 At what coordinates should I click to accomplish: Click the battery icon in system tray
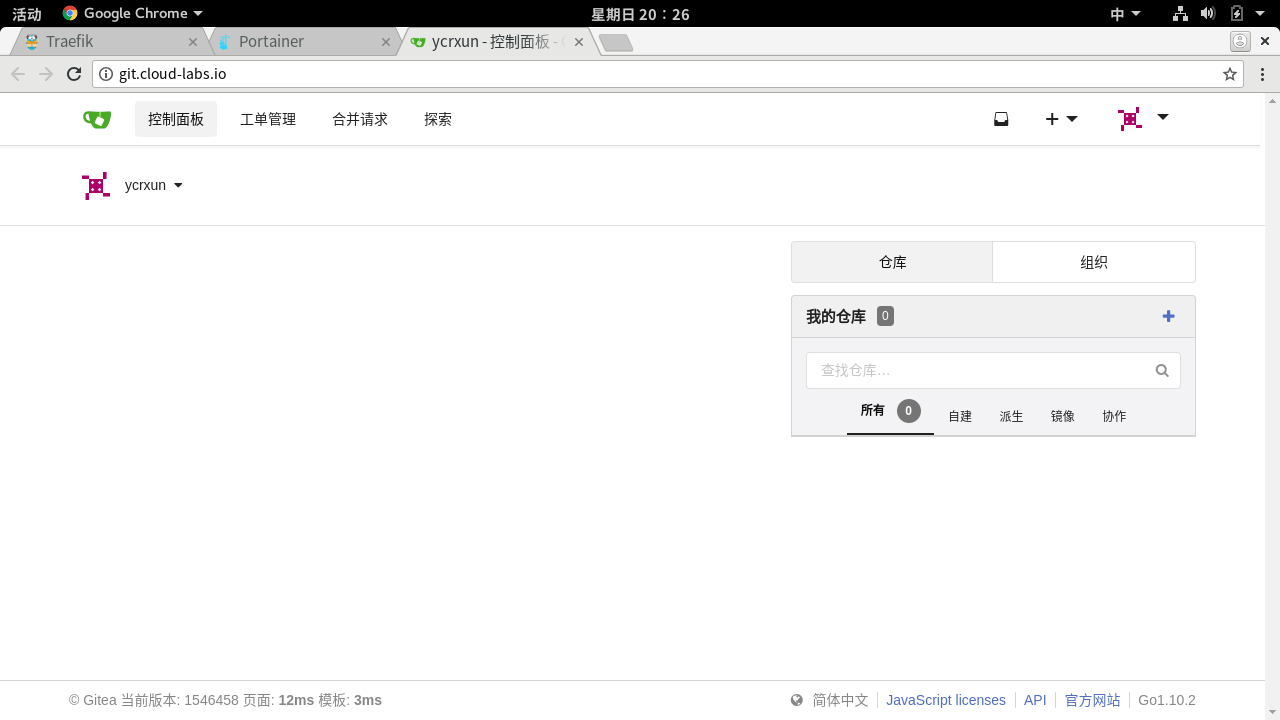1237,14
